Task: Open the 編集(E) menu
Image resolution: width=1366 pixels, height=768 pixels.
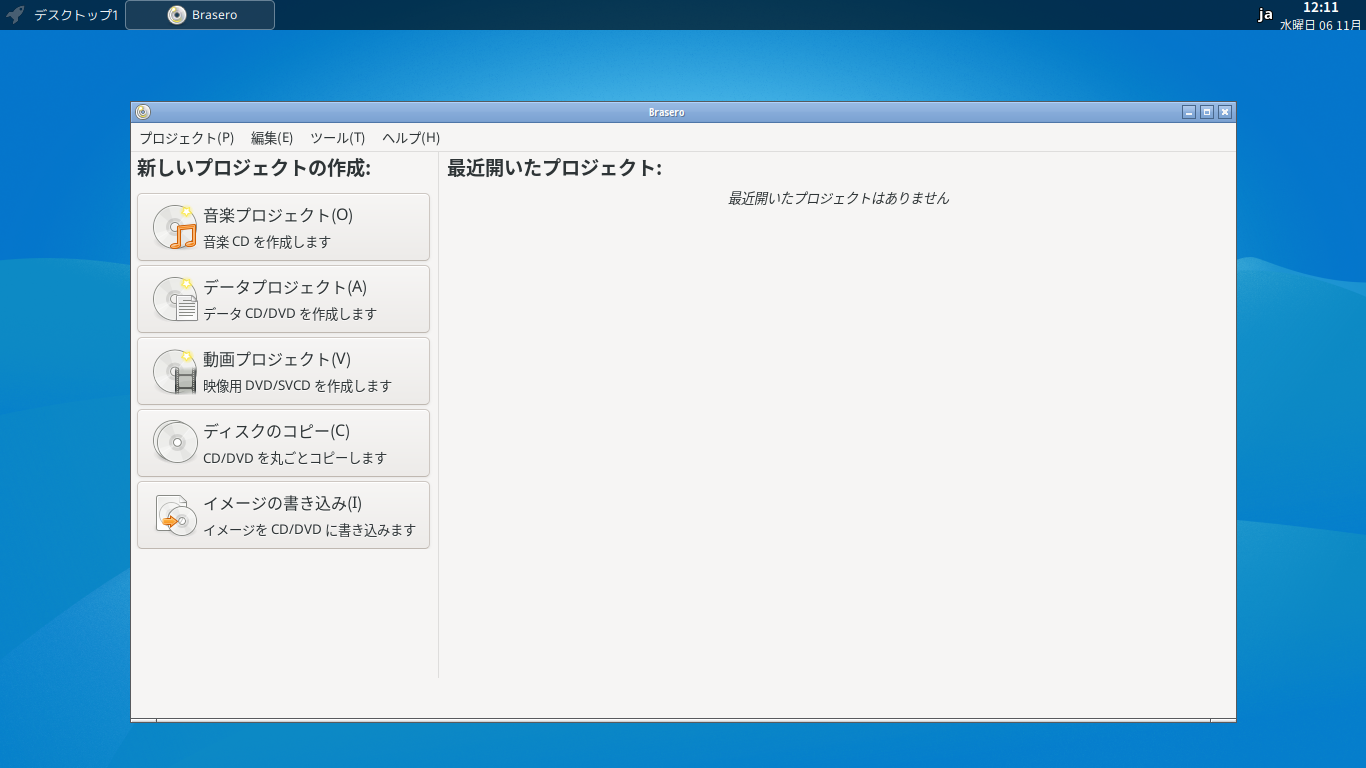Action: point(272,138)
